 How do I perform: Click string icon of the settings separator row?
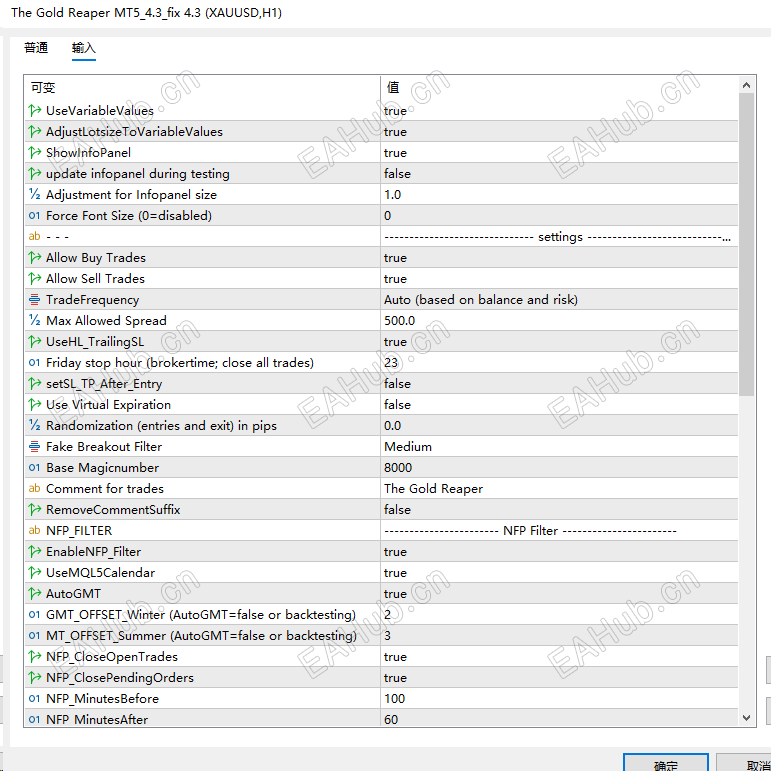(34, 237)
